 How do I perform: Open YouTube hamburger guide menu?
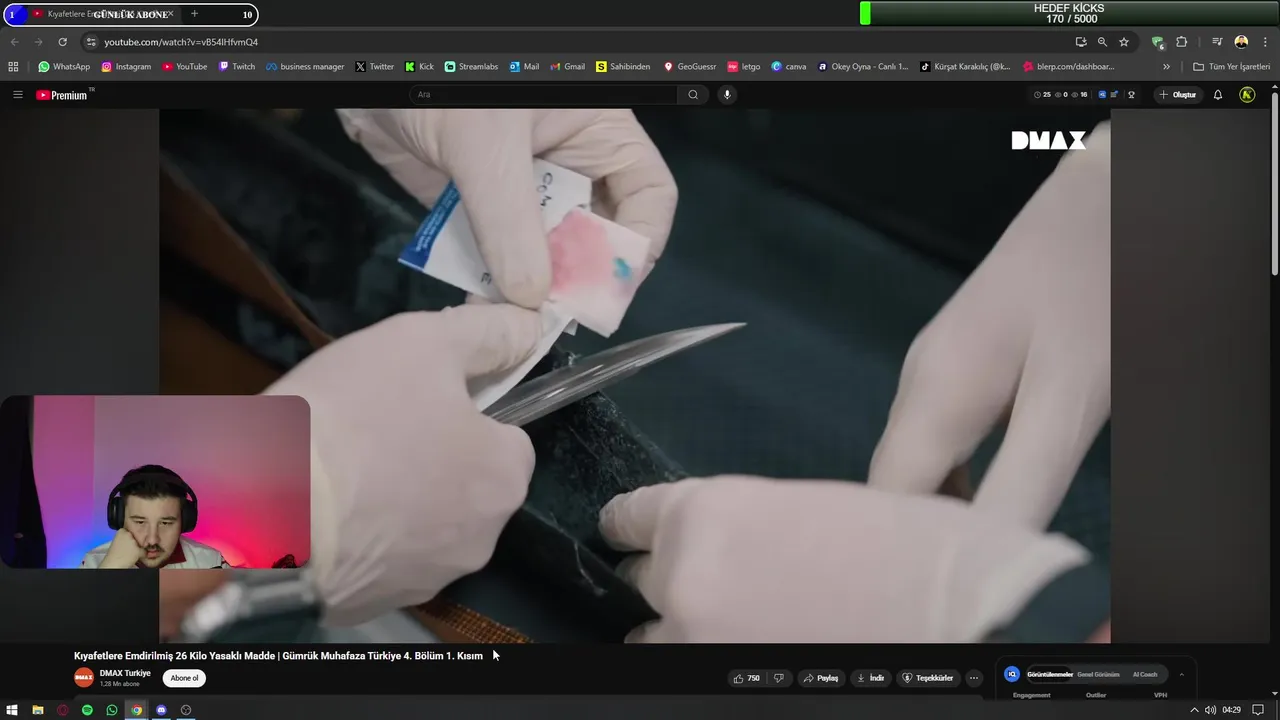tap(17, 95)
